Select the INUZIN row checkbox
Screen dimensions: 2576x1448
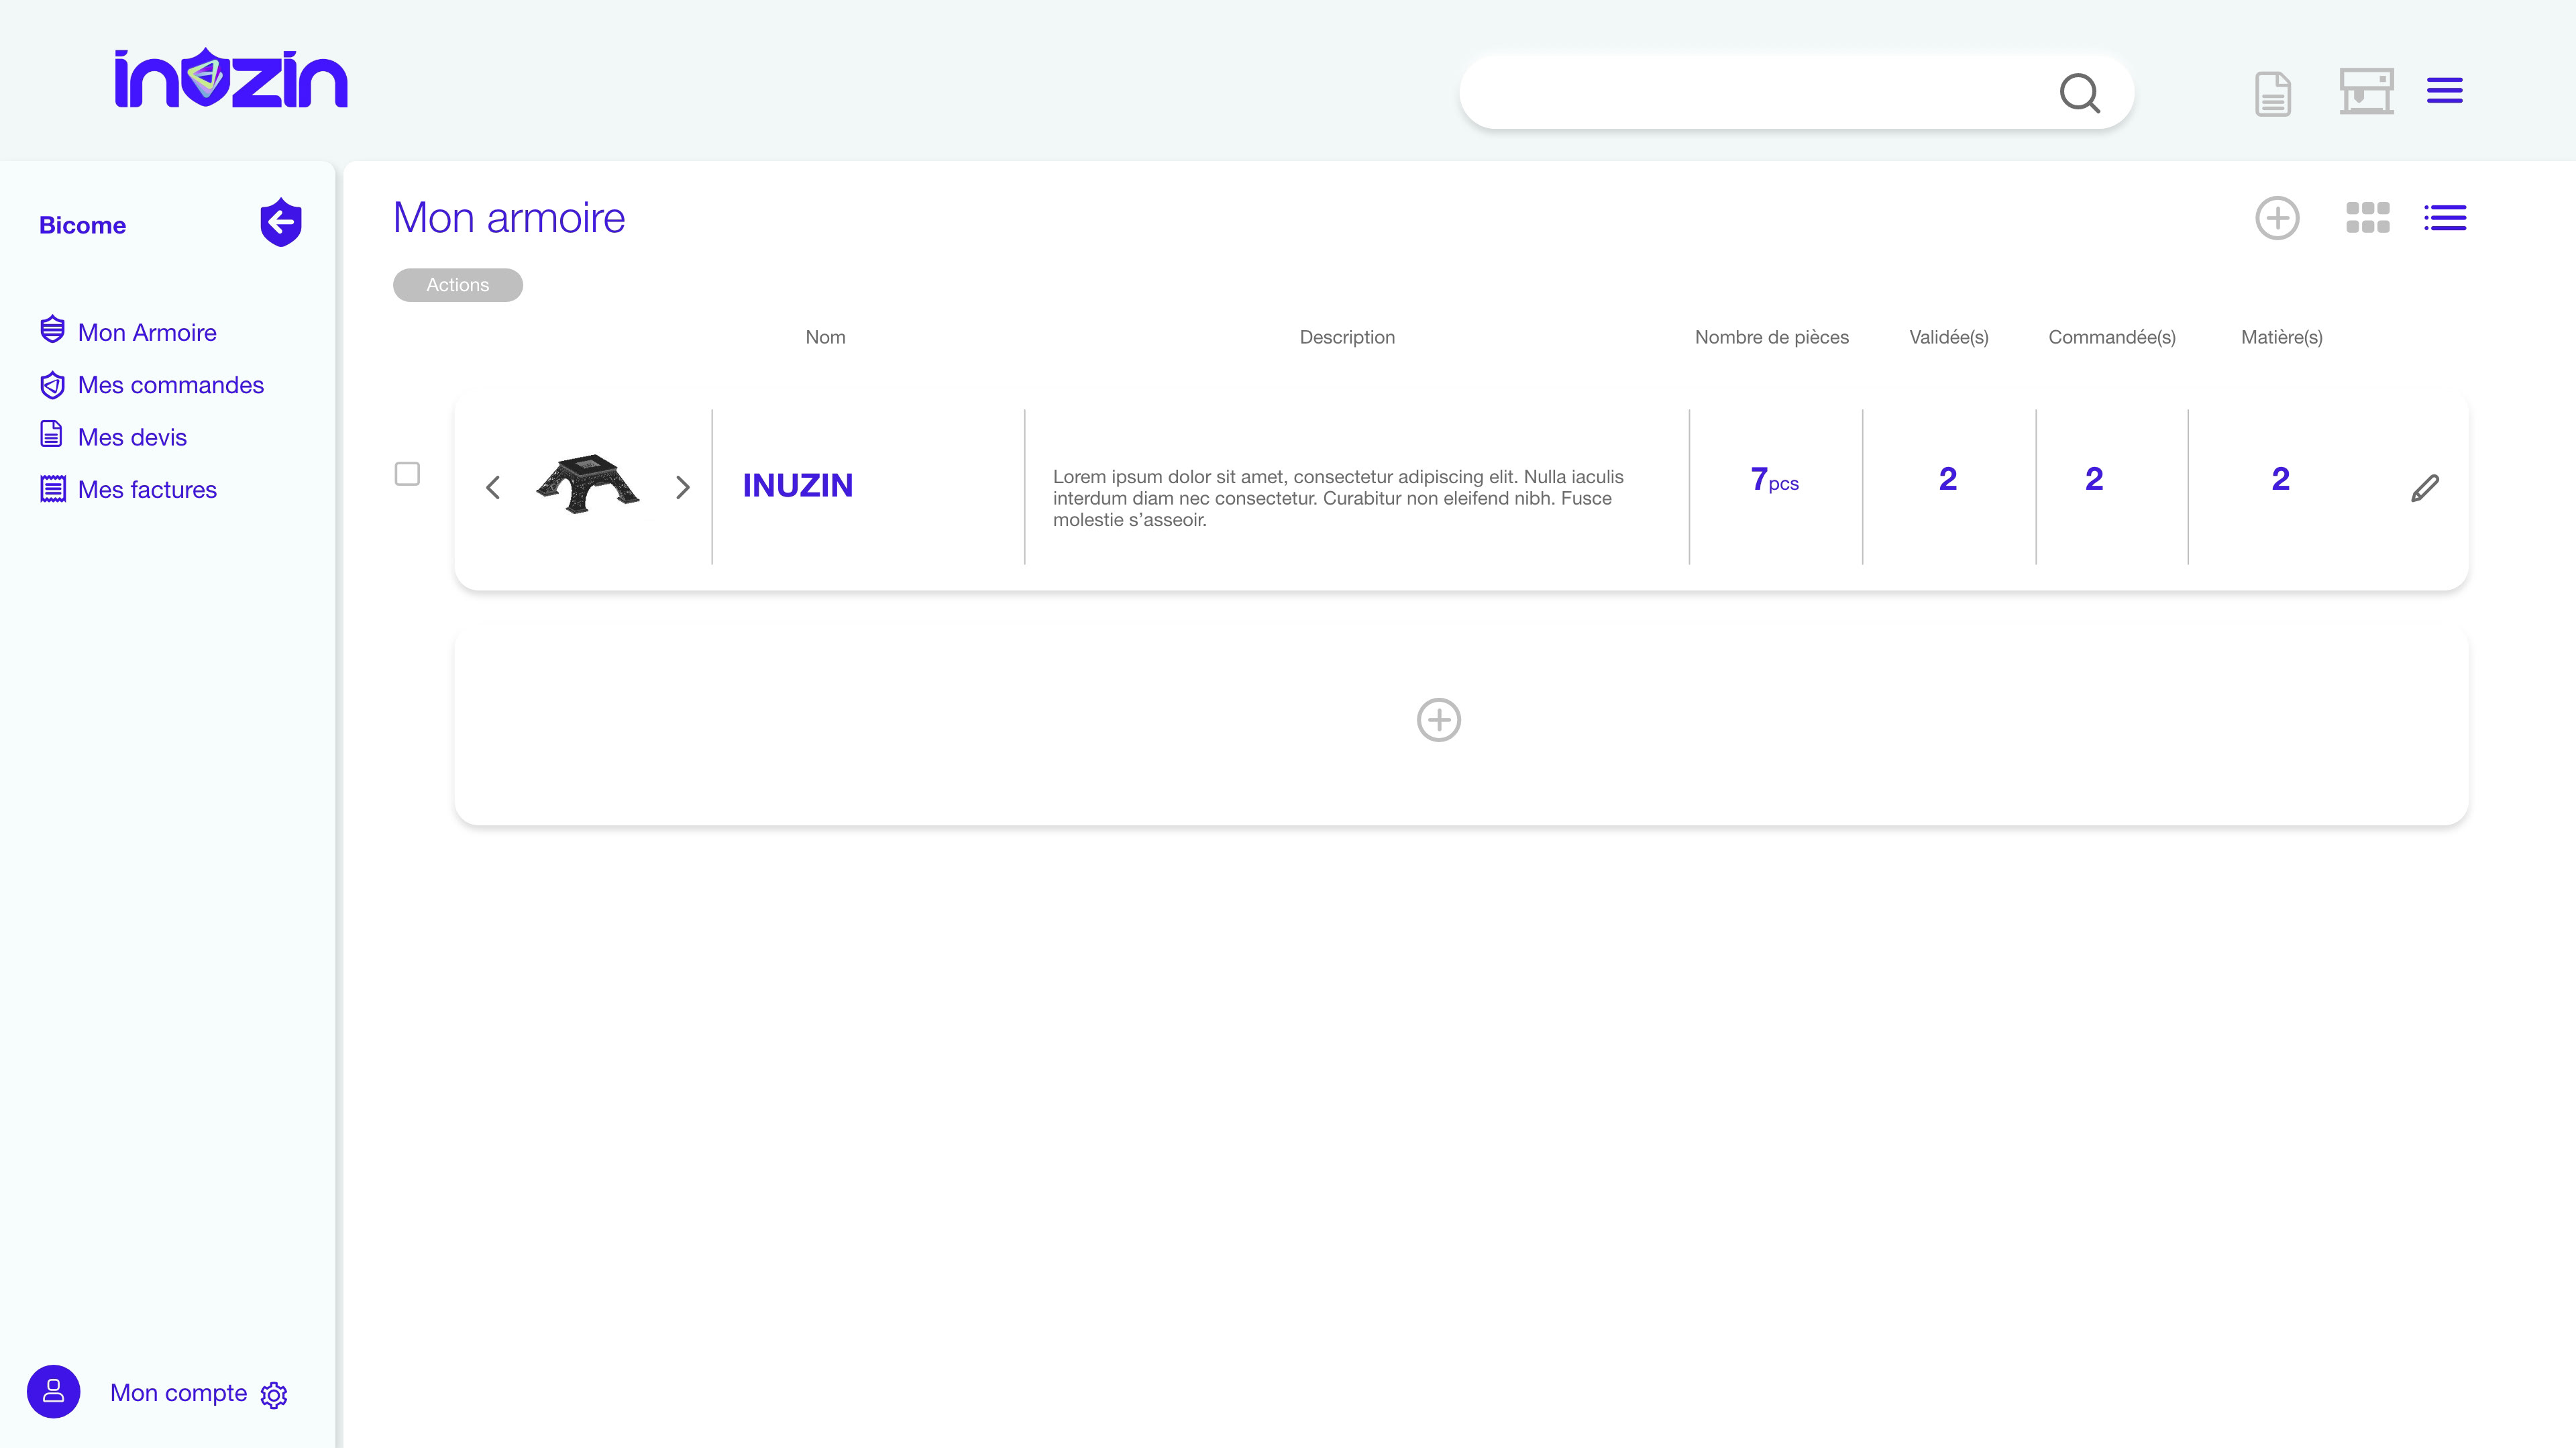407,474
